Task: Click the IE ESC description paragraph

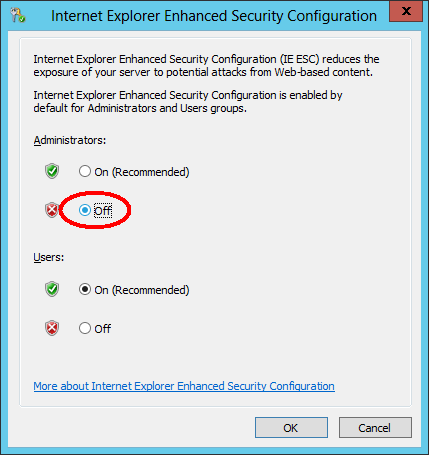Action: [x=206, y=66]
